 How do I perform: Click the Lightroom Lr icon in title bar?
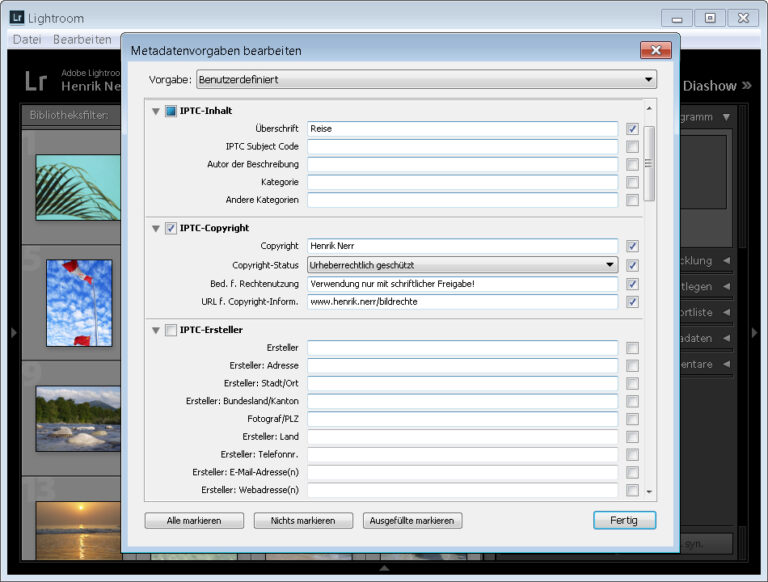(17, 18)
